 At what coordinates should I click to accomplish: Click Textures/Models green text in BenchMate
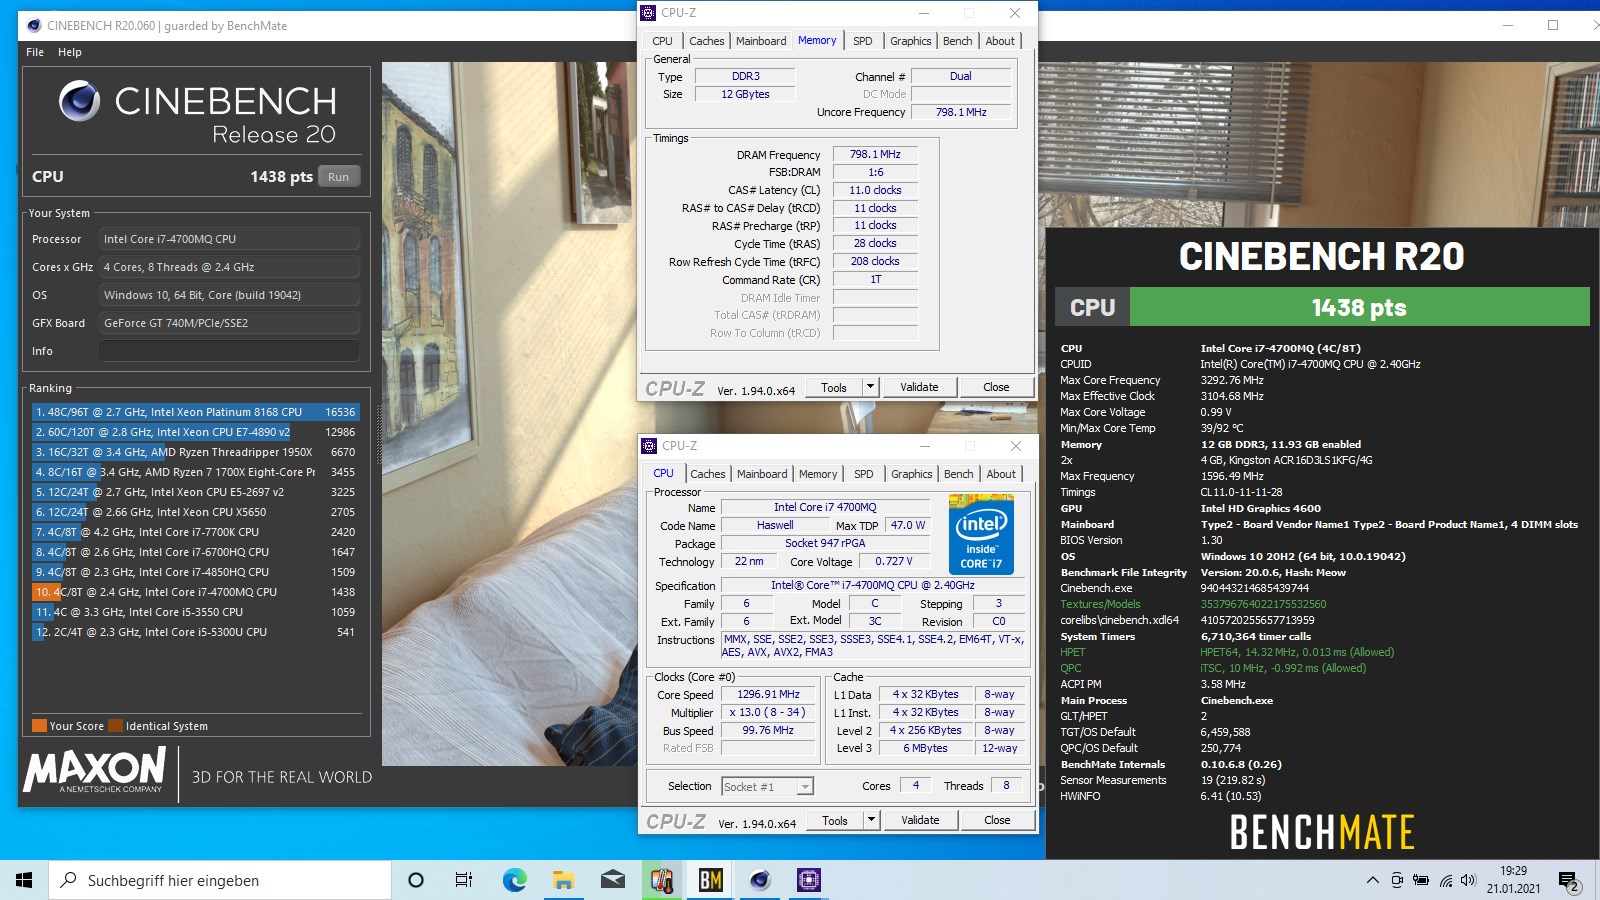pos(1100,604)
